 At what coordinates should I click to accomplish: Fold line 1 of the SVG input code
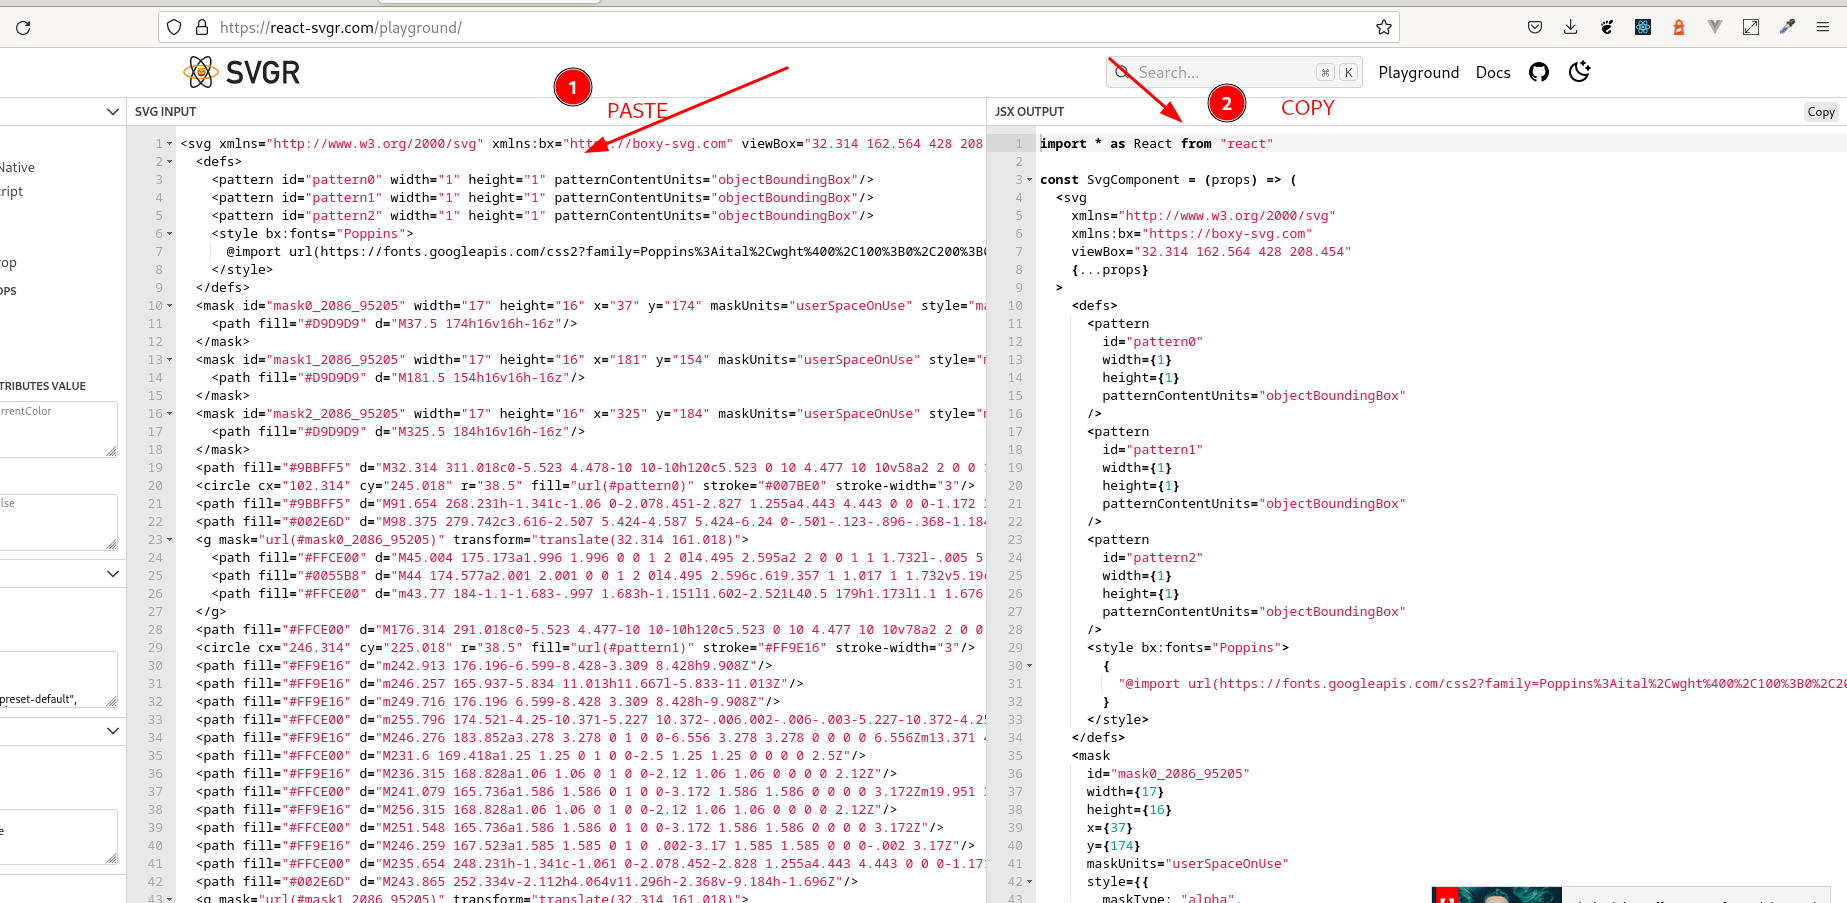pos(169,142)
